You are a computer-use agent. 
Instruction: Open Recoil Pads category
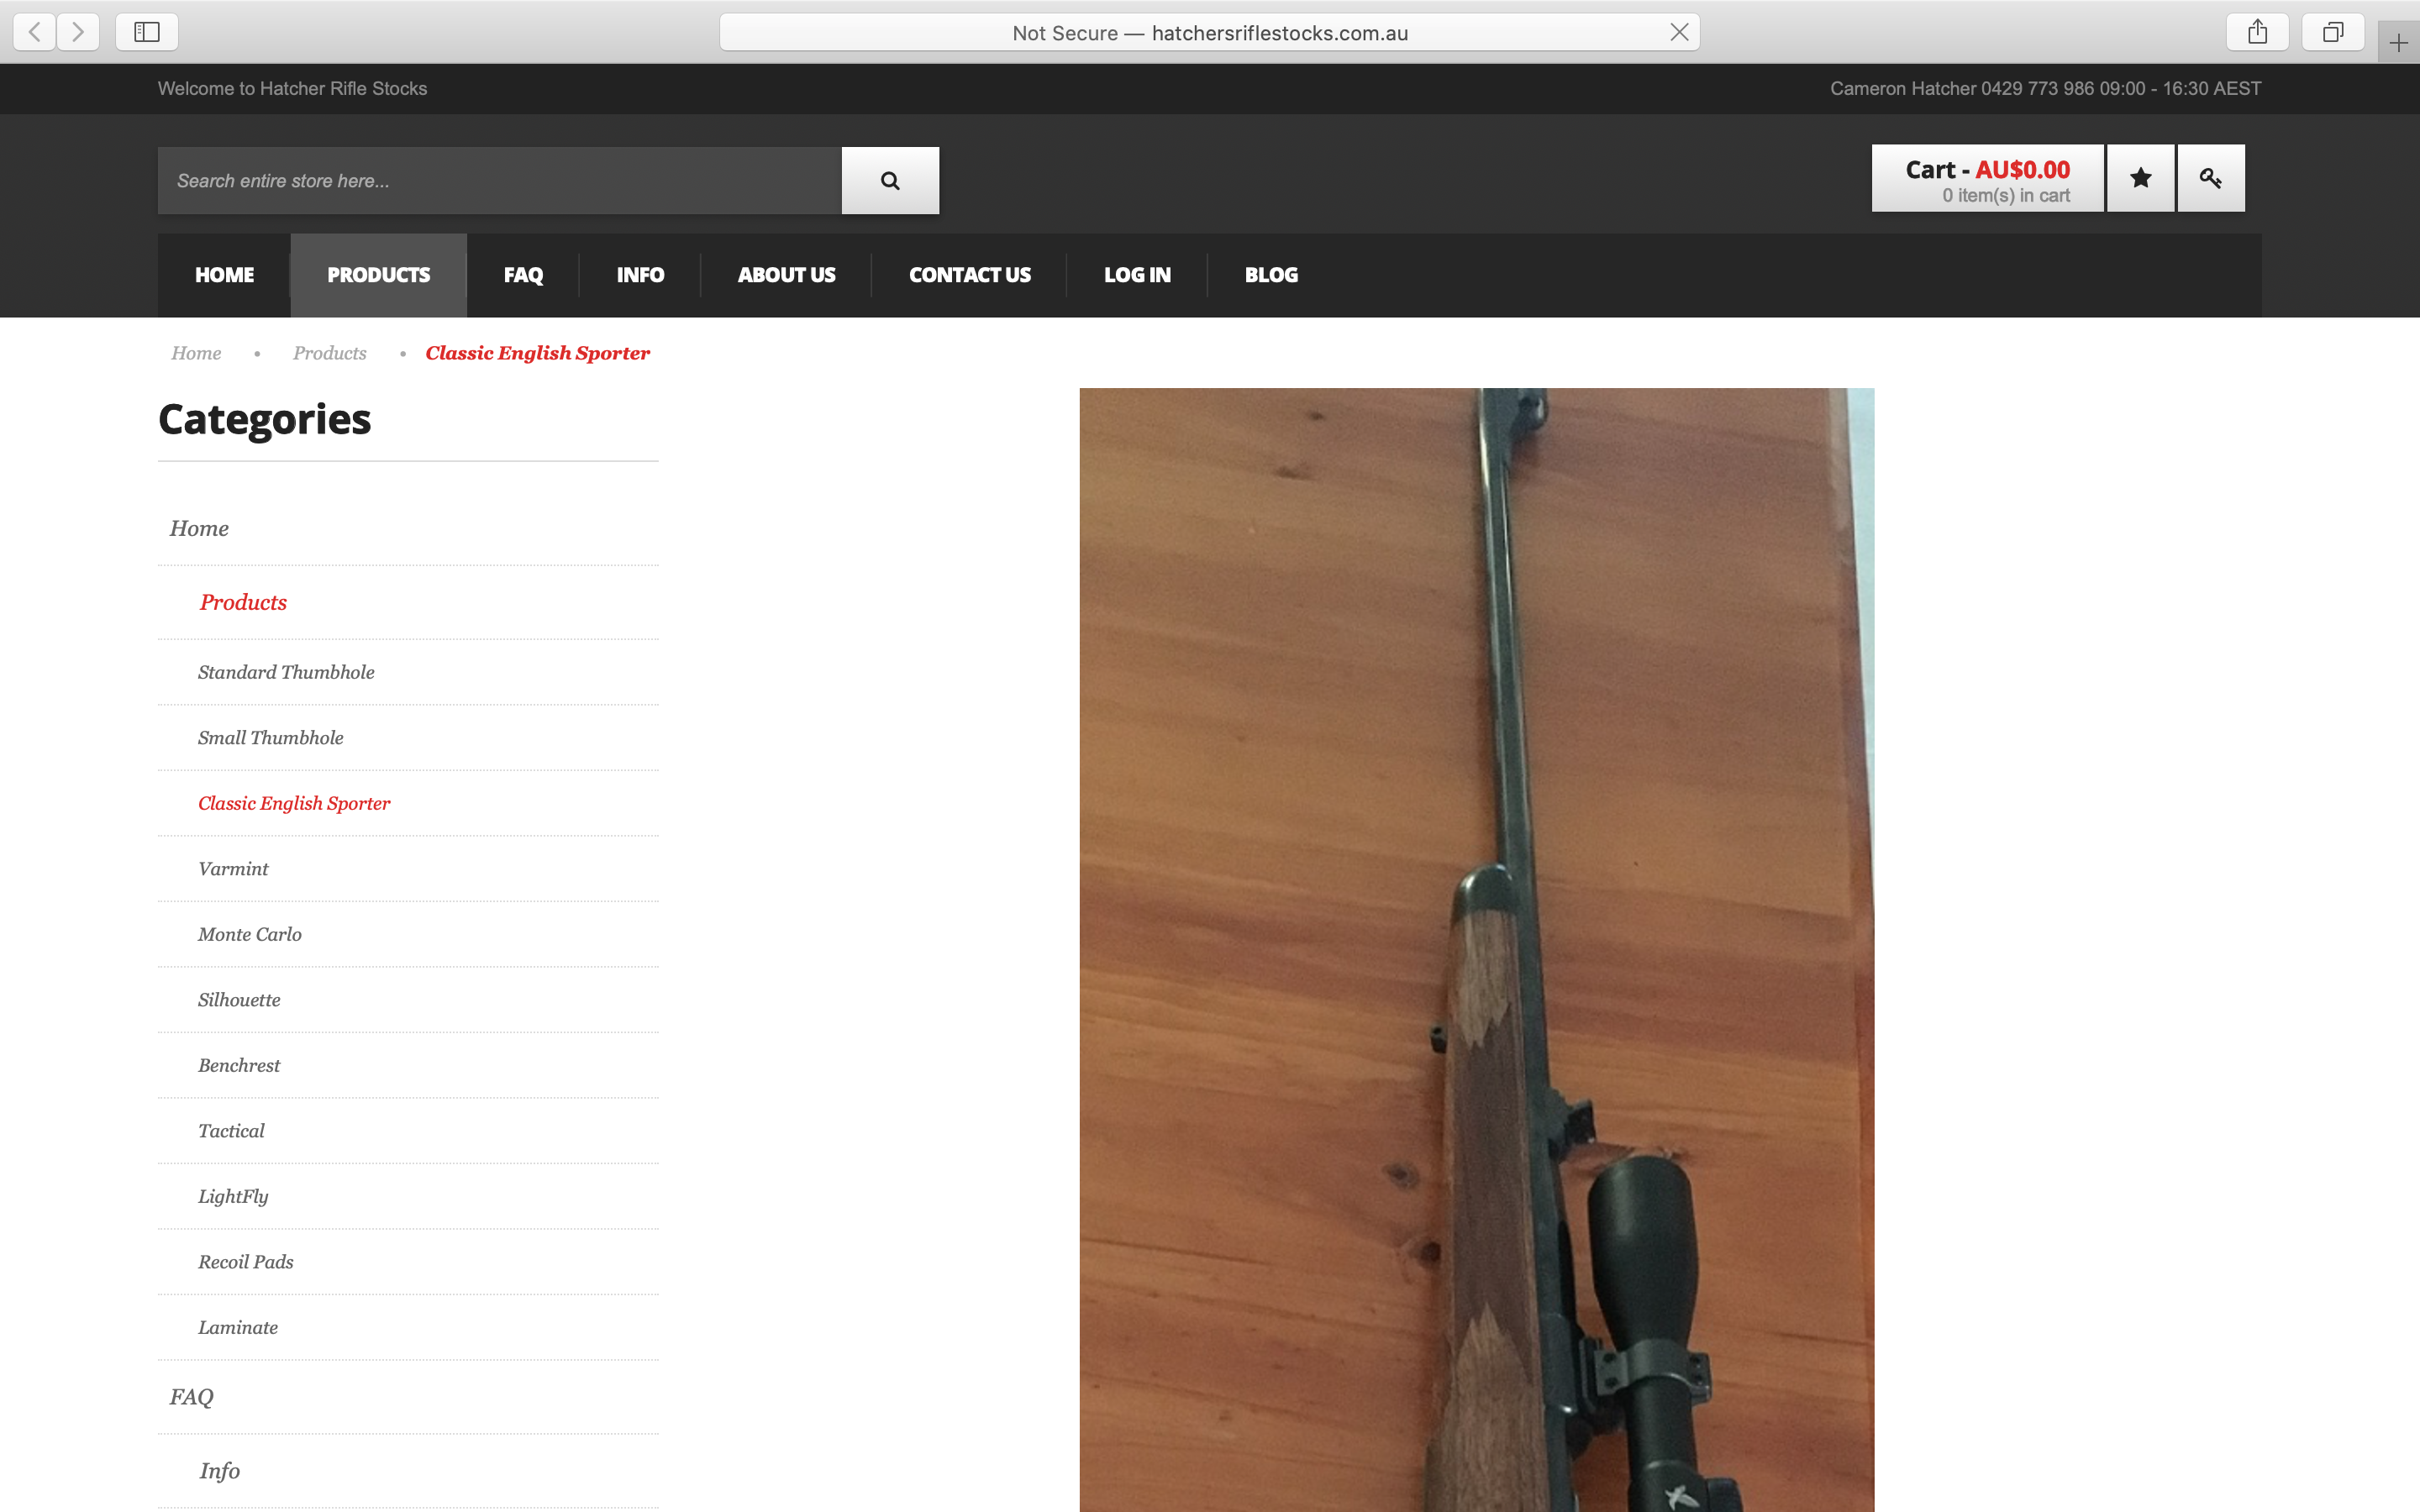pos(245,1262)
